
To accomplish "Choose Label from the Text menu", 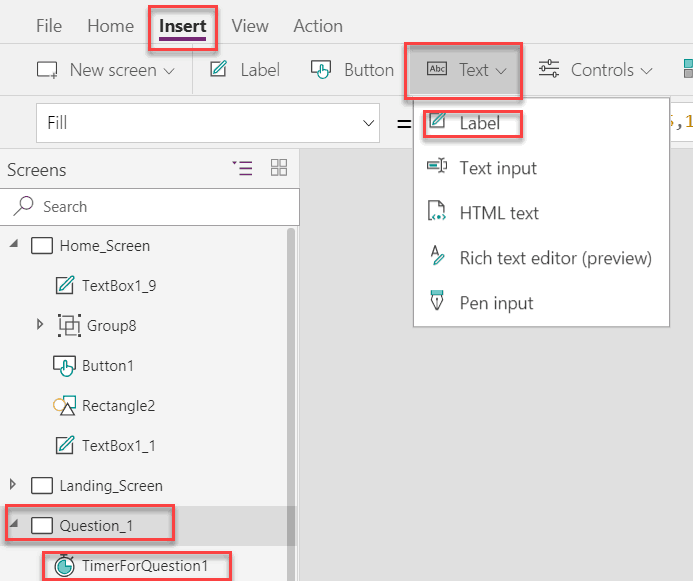I will coord(480,123).
